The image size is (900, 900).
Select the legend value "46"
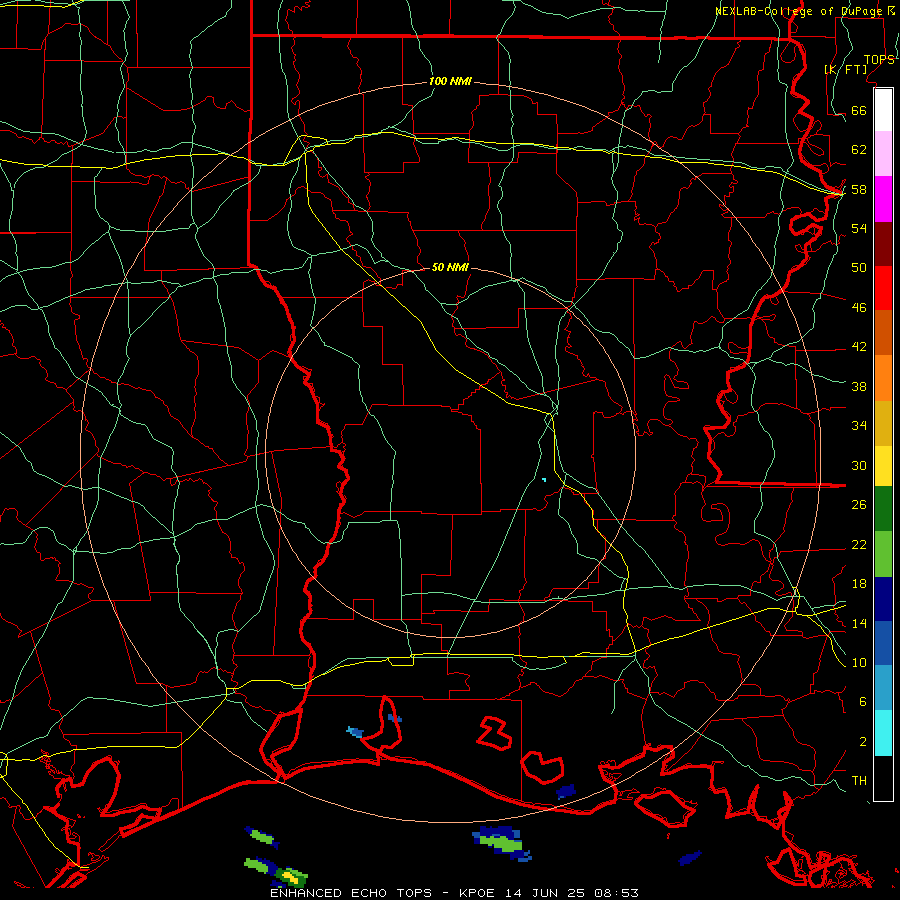pyautogui.click(x=859, y=308)
